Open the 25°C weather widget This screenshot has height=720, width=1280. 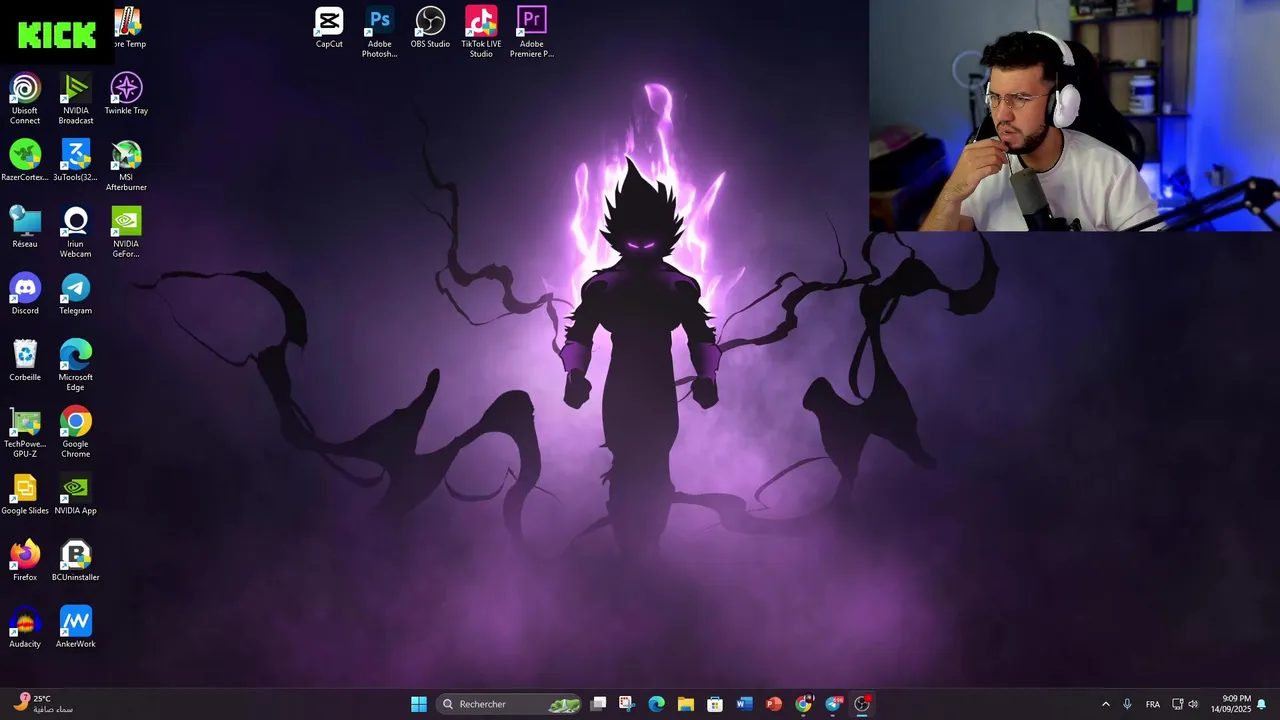click(43, 704)
